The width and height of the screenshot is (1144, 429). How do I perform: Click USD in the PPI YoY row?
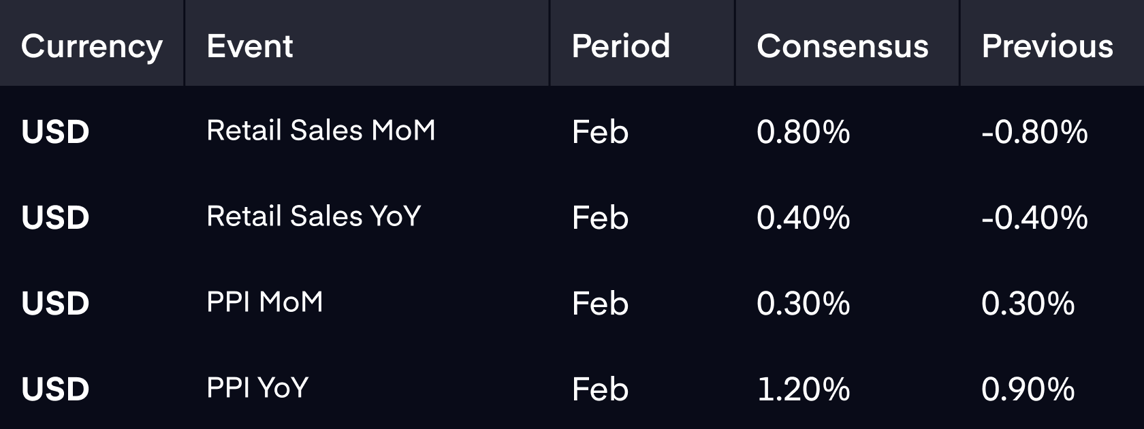click(x=55, y=389)
